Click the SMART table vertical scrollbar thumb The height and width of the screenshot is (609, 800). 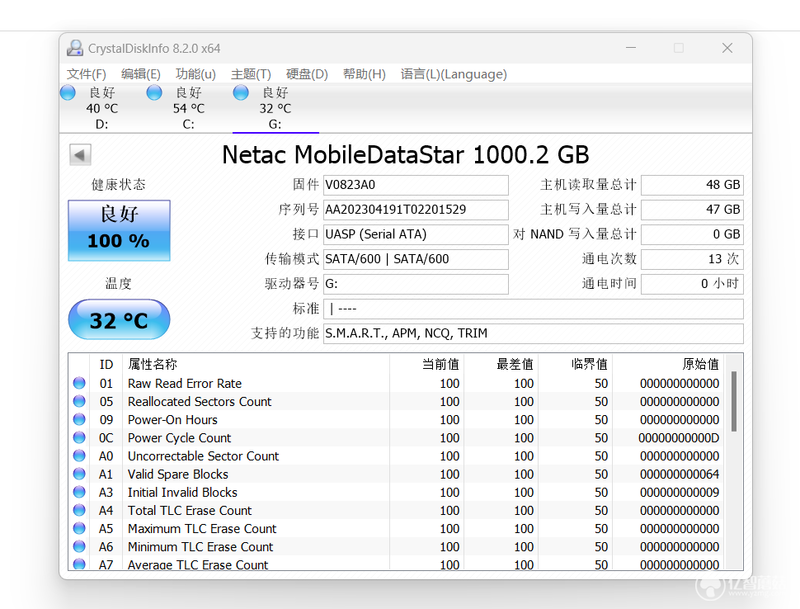click(x=734, y=401)
